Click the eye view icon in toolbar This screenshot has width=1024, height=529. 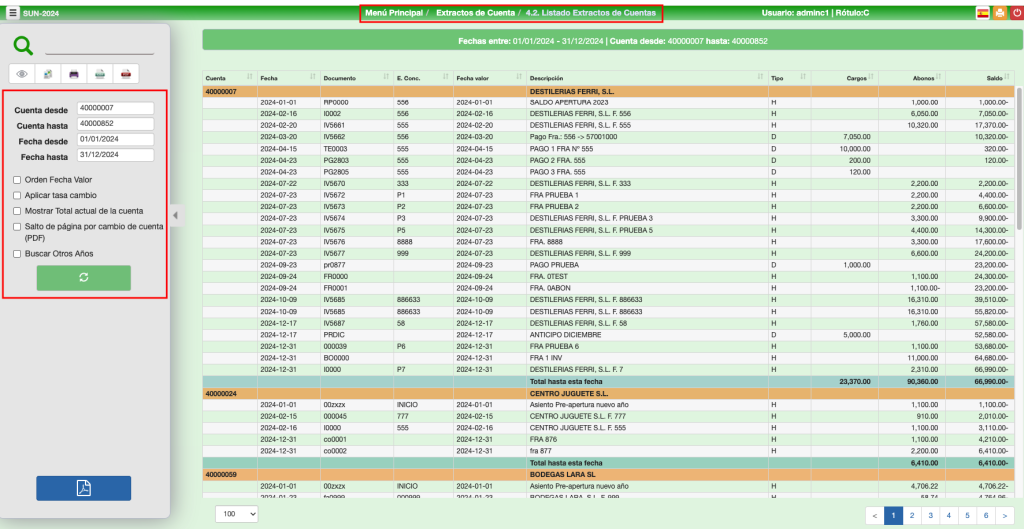pos(22,74)
